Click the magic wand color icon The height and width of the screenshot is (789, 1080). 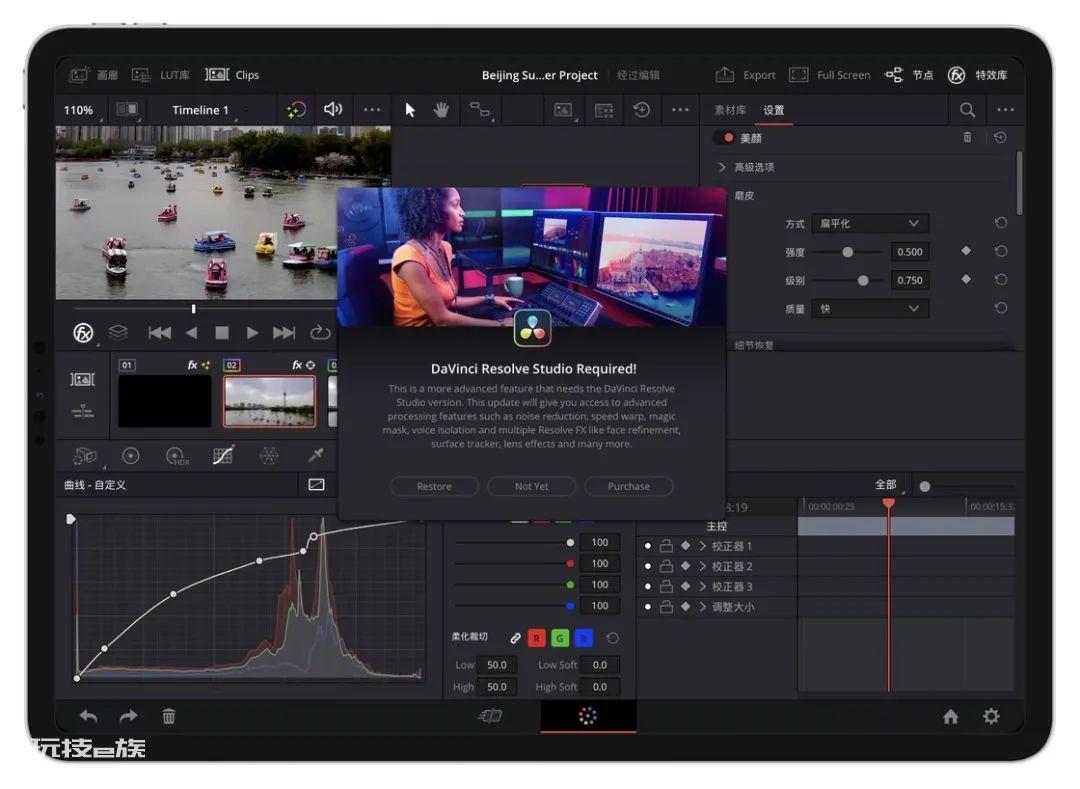coord(296,109)
